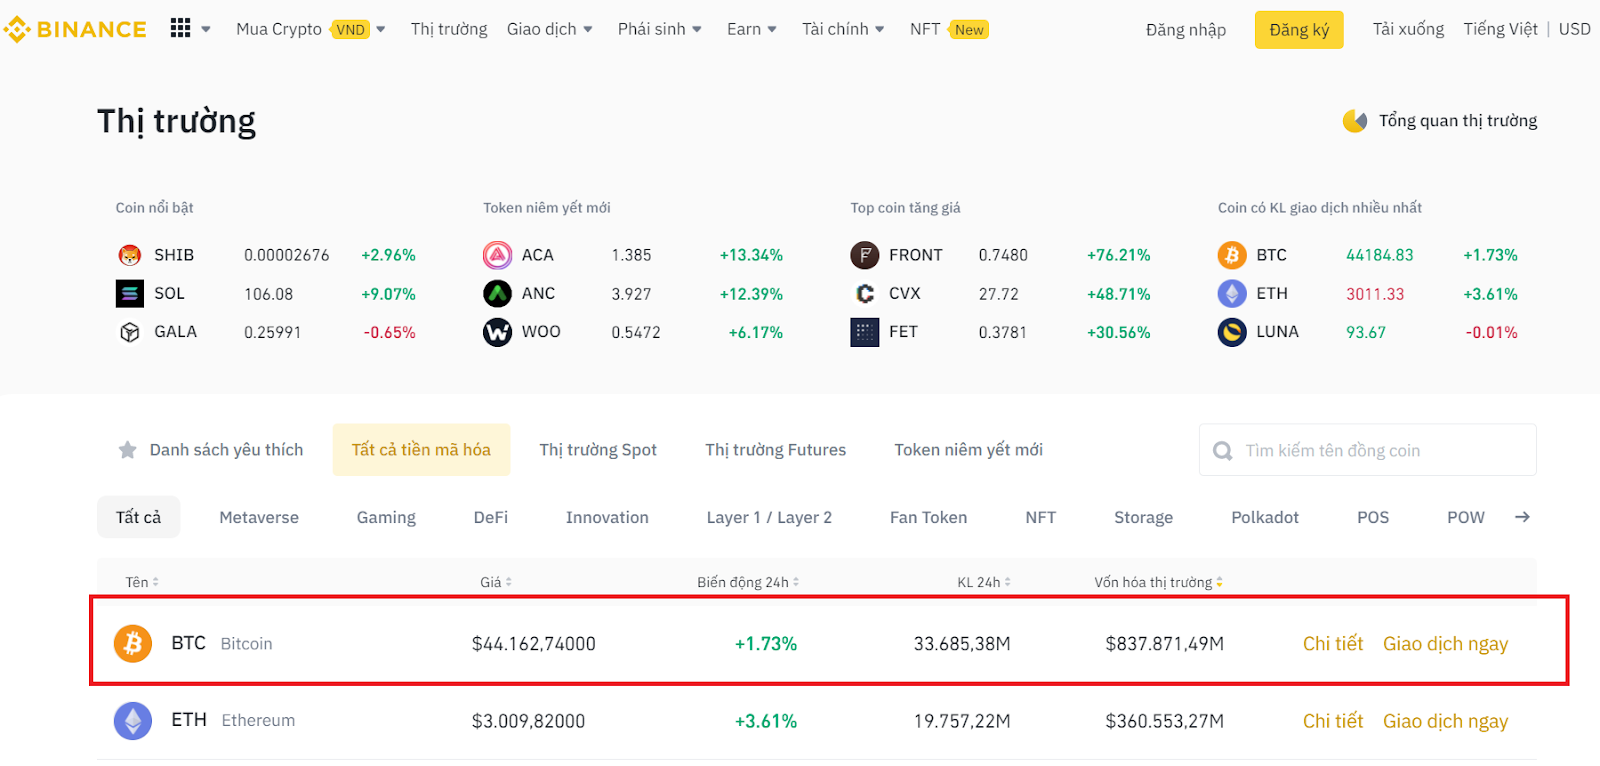This screenshot has width=1600, height=766.
Task: Click the GALA coin icon
Action: 130,332
